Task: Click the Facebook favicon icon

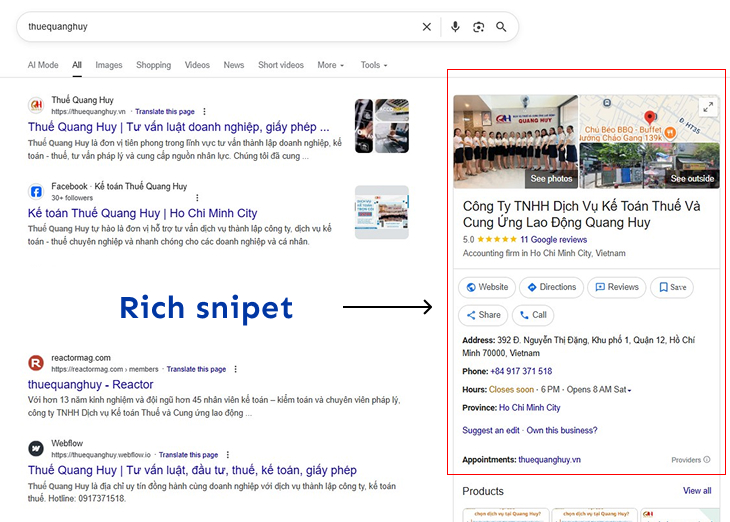Action: (x=36, y=191)
